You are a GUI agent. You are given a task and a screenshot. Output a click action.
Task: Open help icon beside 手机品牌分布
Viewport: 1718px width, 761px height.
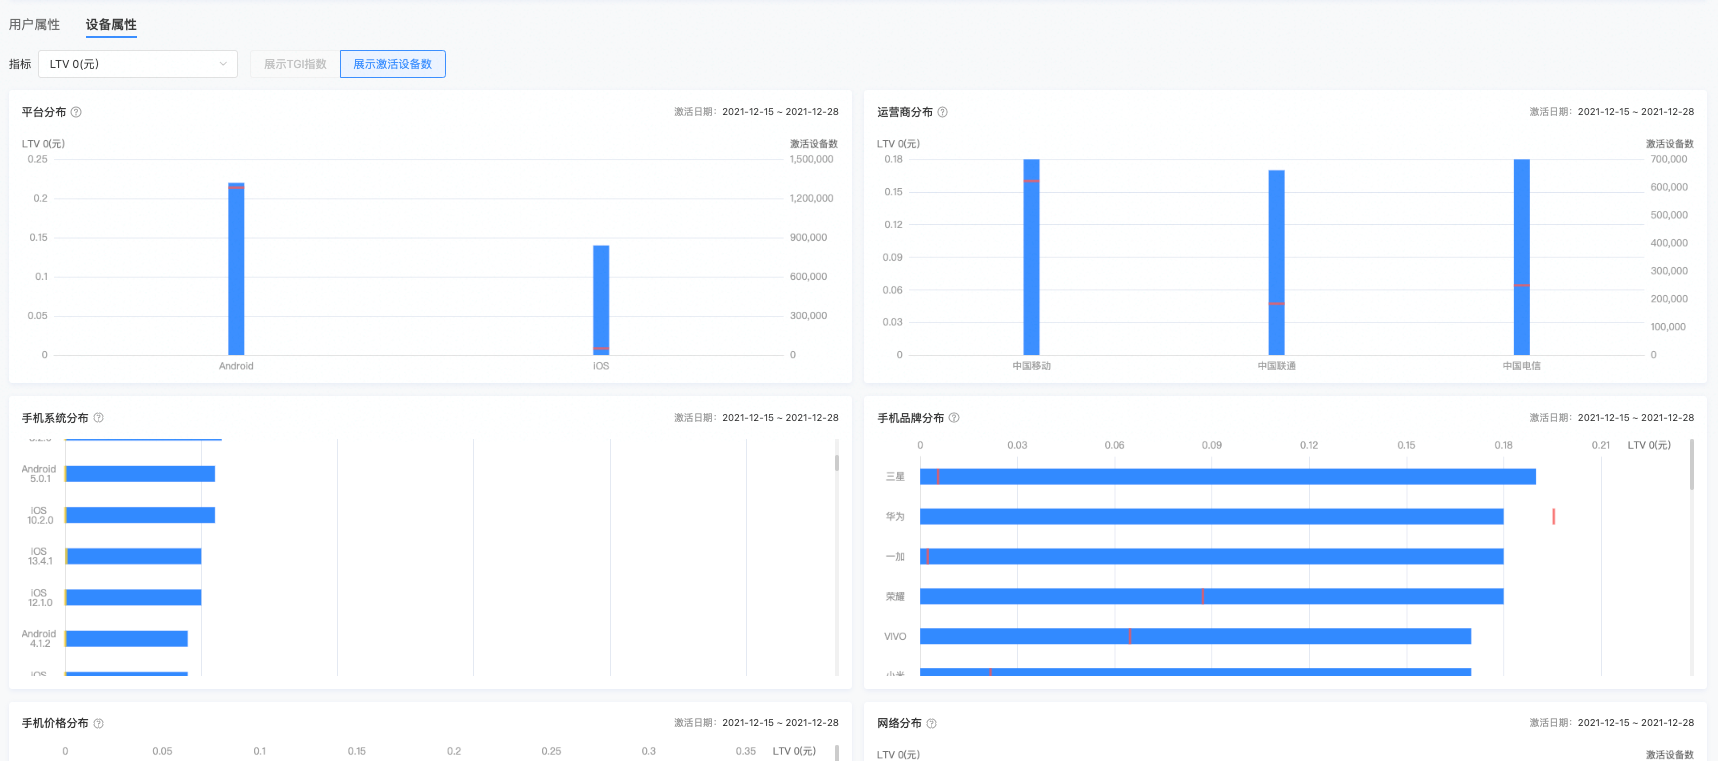954,418
